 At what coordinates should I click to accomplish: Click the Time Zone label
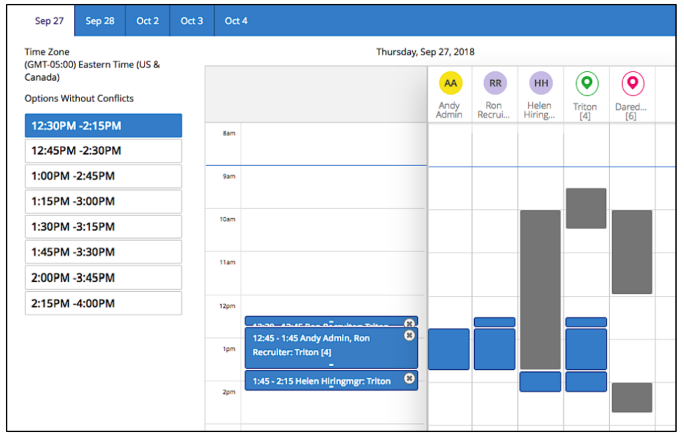coord(47,52)
